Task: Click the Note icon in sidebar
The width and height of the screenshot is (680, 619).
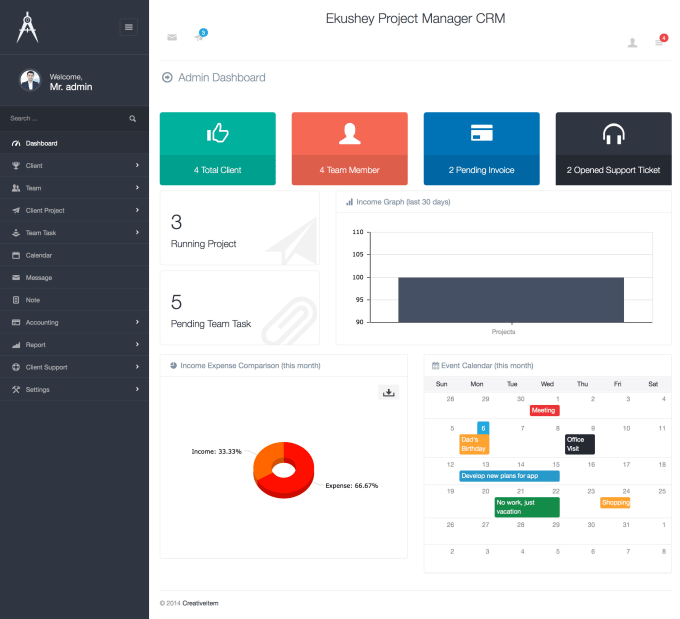Action: pos(16,300)
